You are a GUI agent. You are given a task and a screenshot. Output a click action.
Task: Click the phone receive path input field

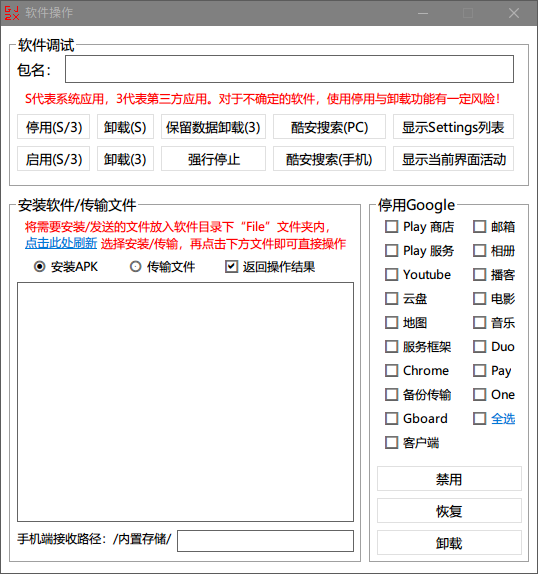[x=265, y=541]
